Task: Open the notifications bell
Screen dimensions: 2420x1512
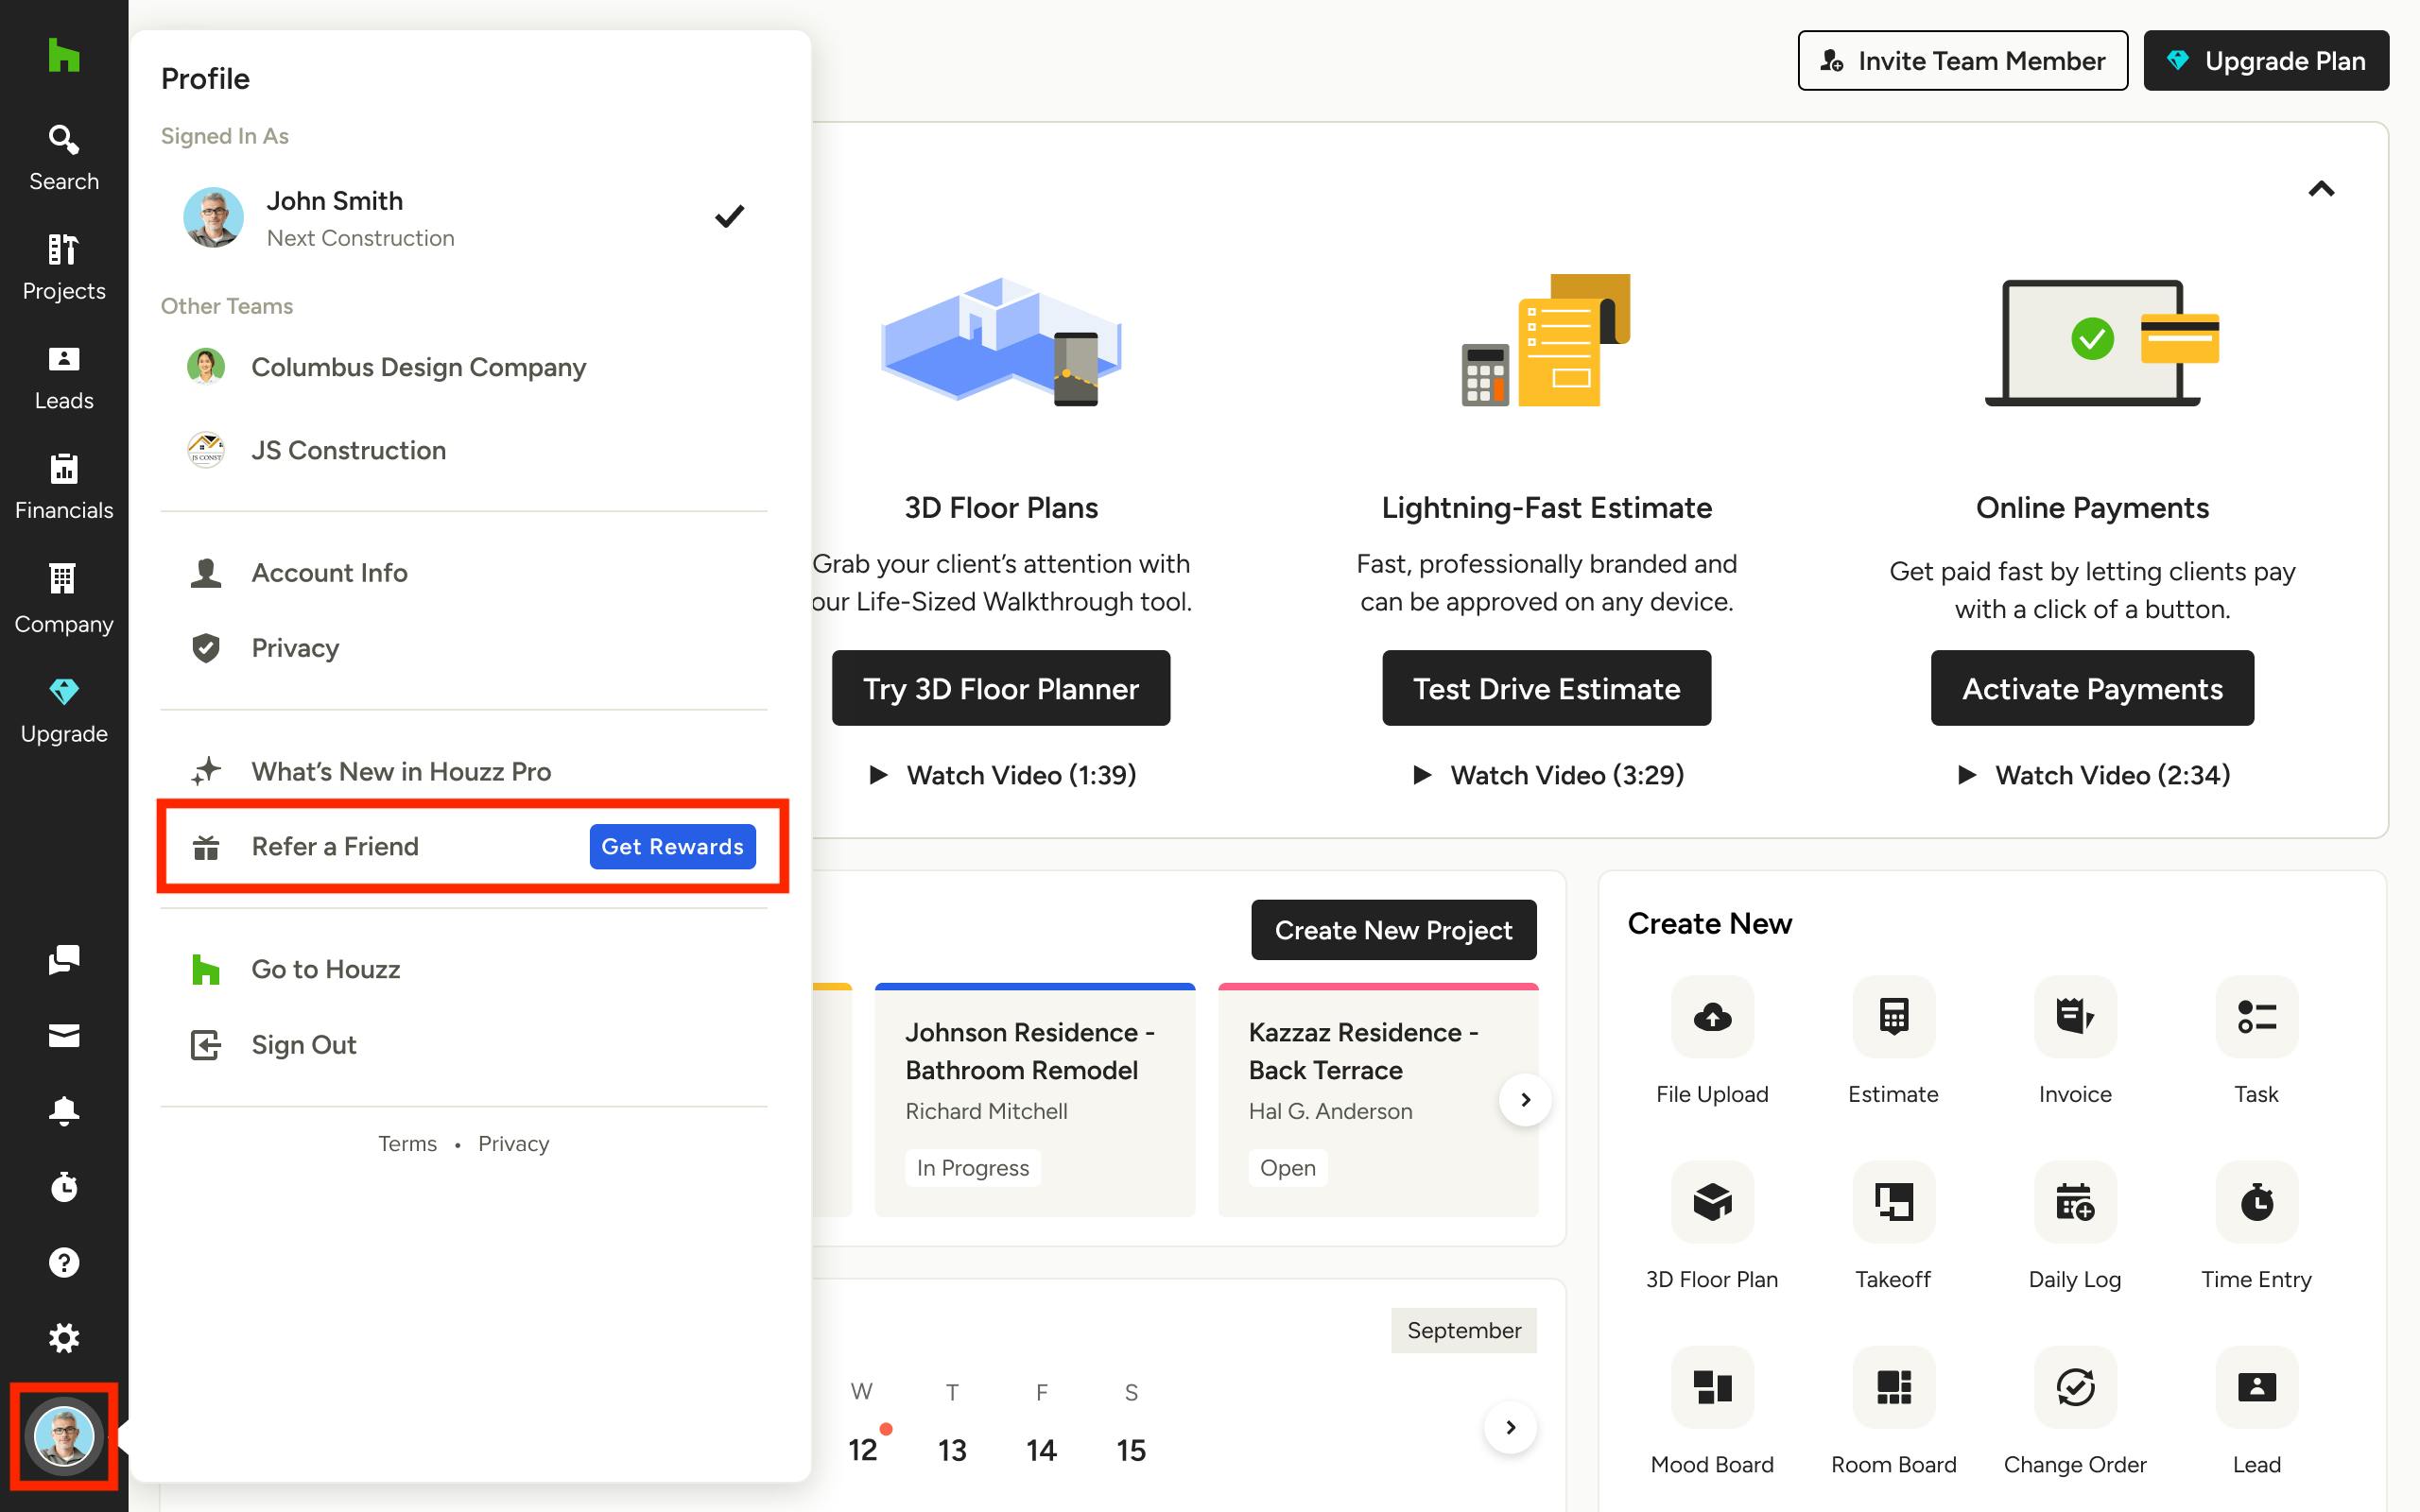Action: [64, 1111]
